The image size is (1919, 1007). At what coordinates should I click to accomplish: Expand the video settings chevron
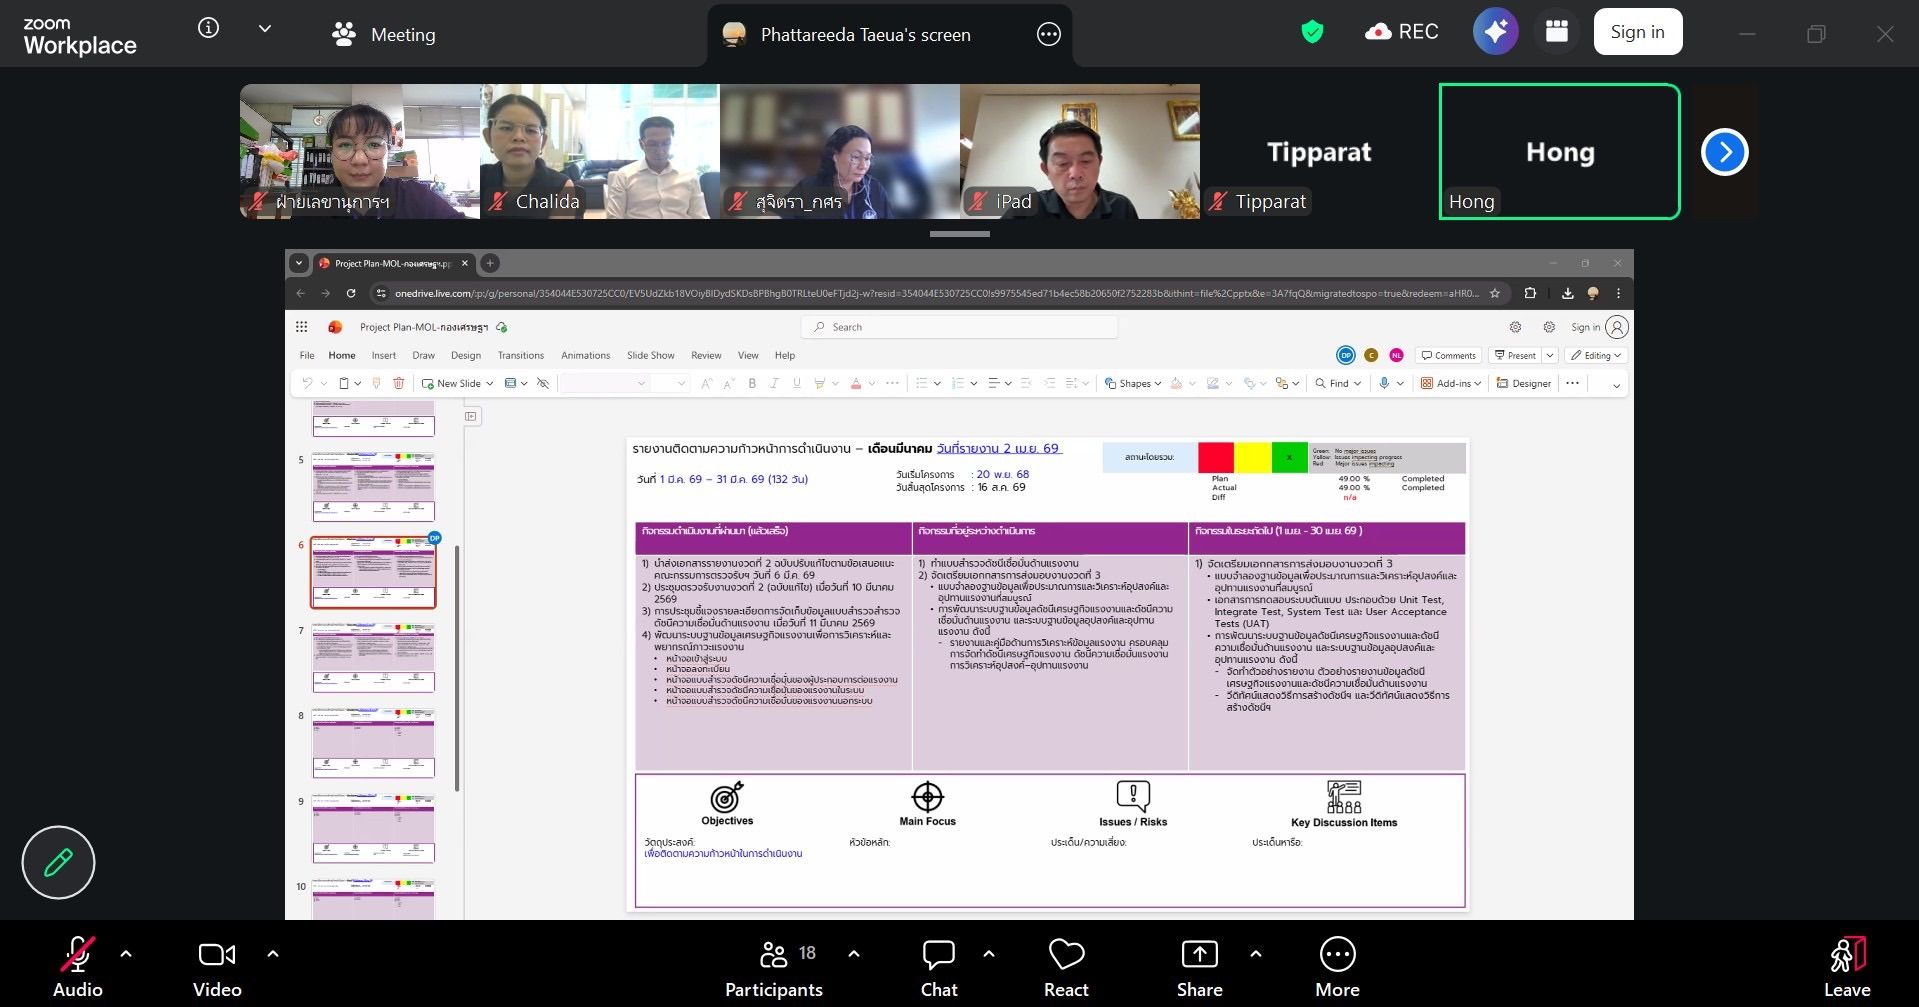tap(273, 954)
